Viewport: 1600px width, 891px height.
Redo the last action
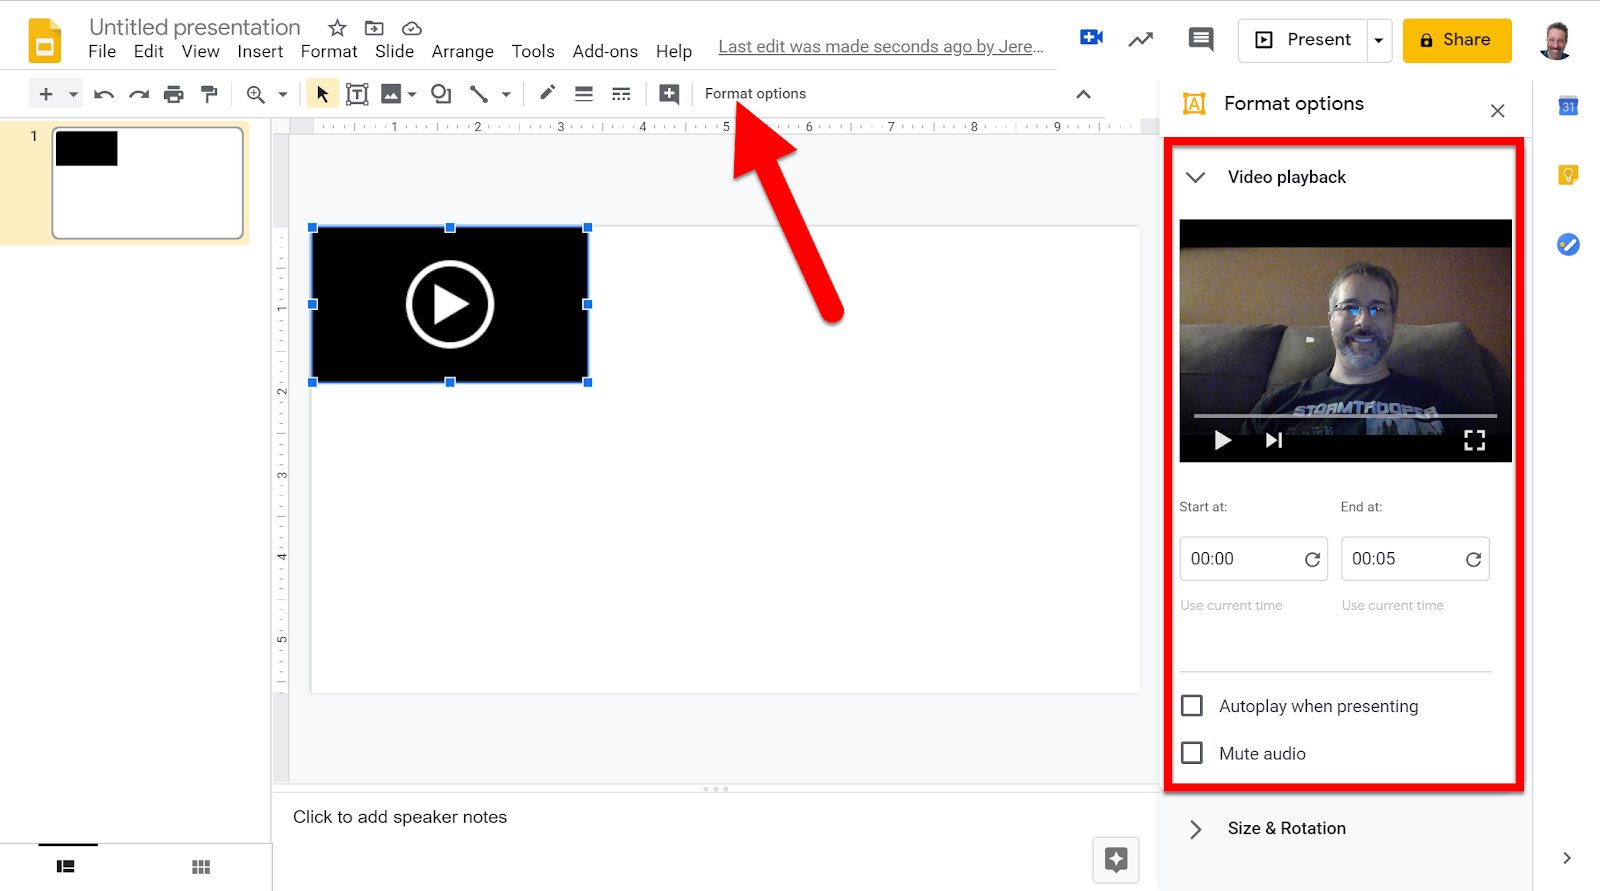[139, 94]
